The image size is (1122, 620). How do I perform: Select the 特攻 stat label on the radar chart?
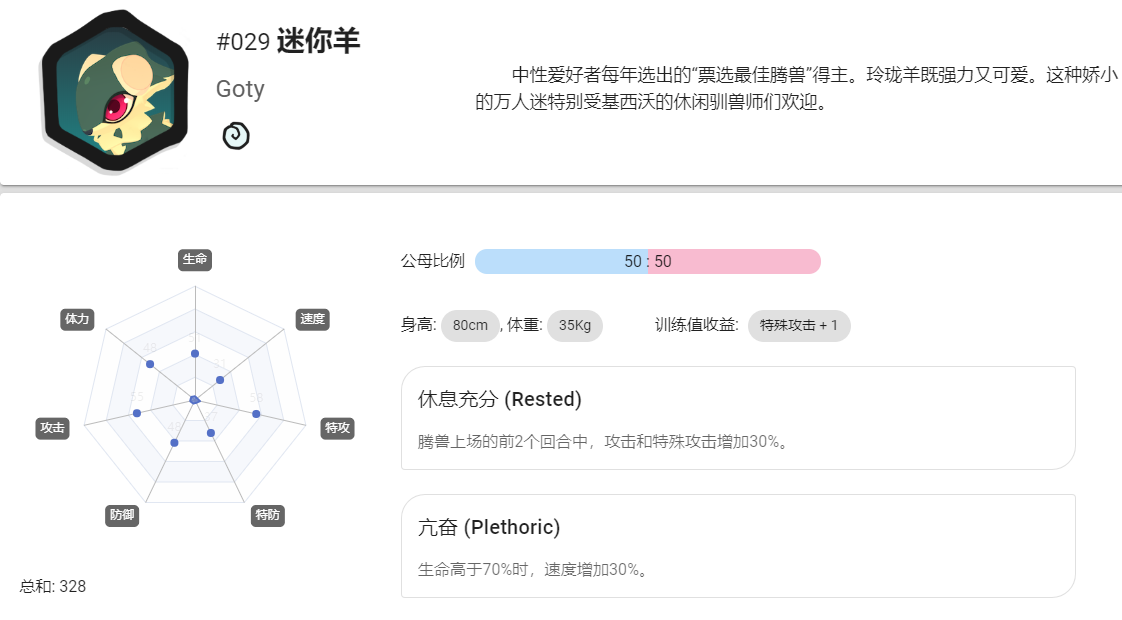[x=338, y=428]
